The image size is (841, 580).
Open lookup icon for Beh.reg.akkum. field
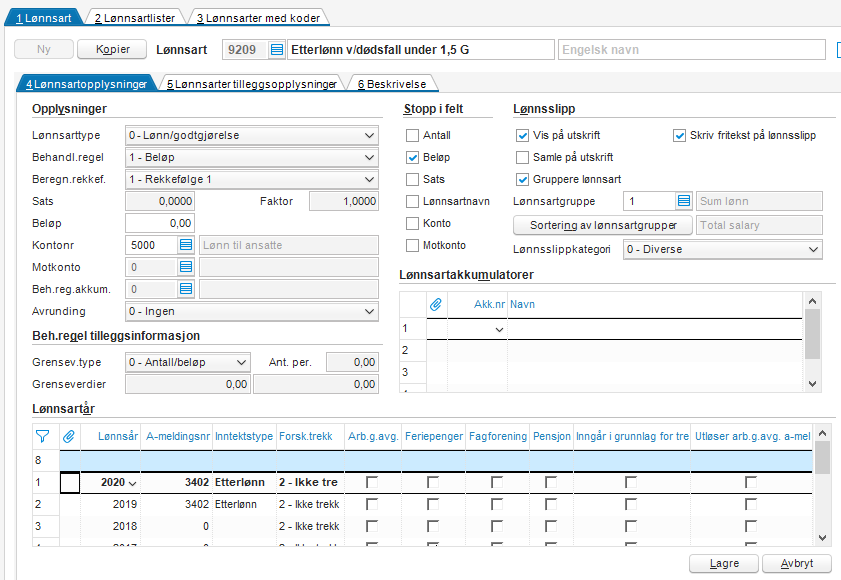186,289
